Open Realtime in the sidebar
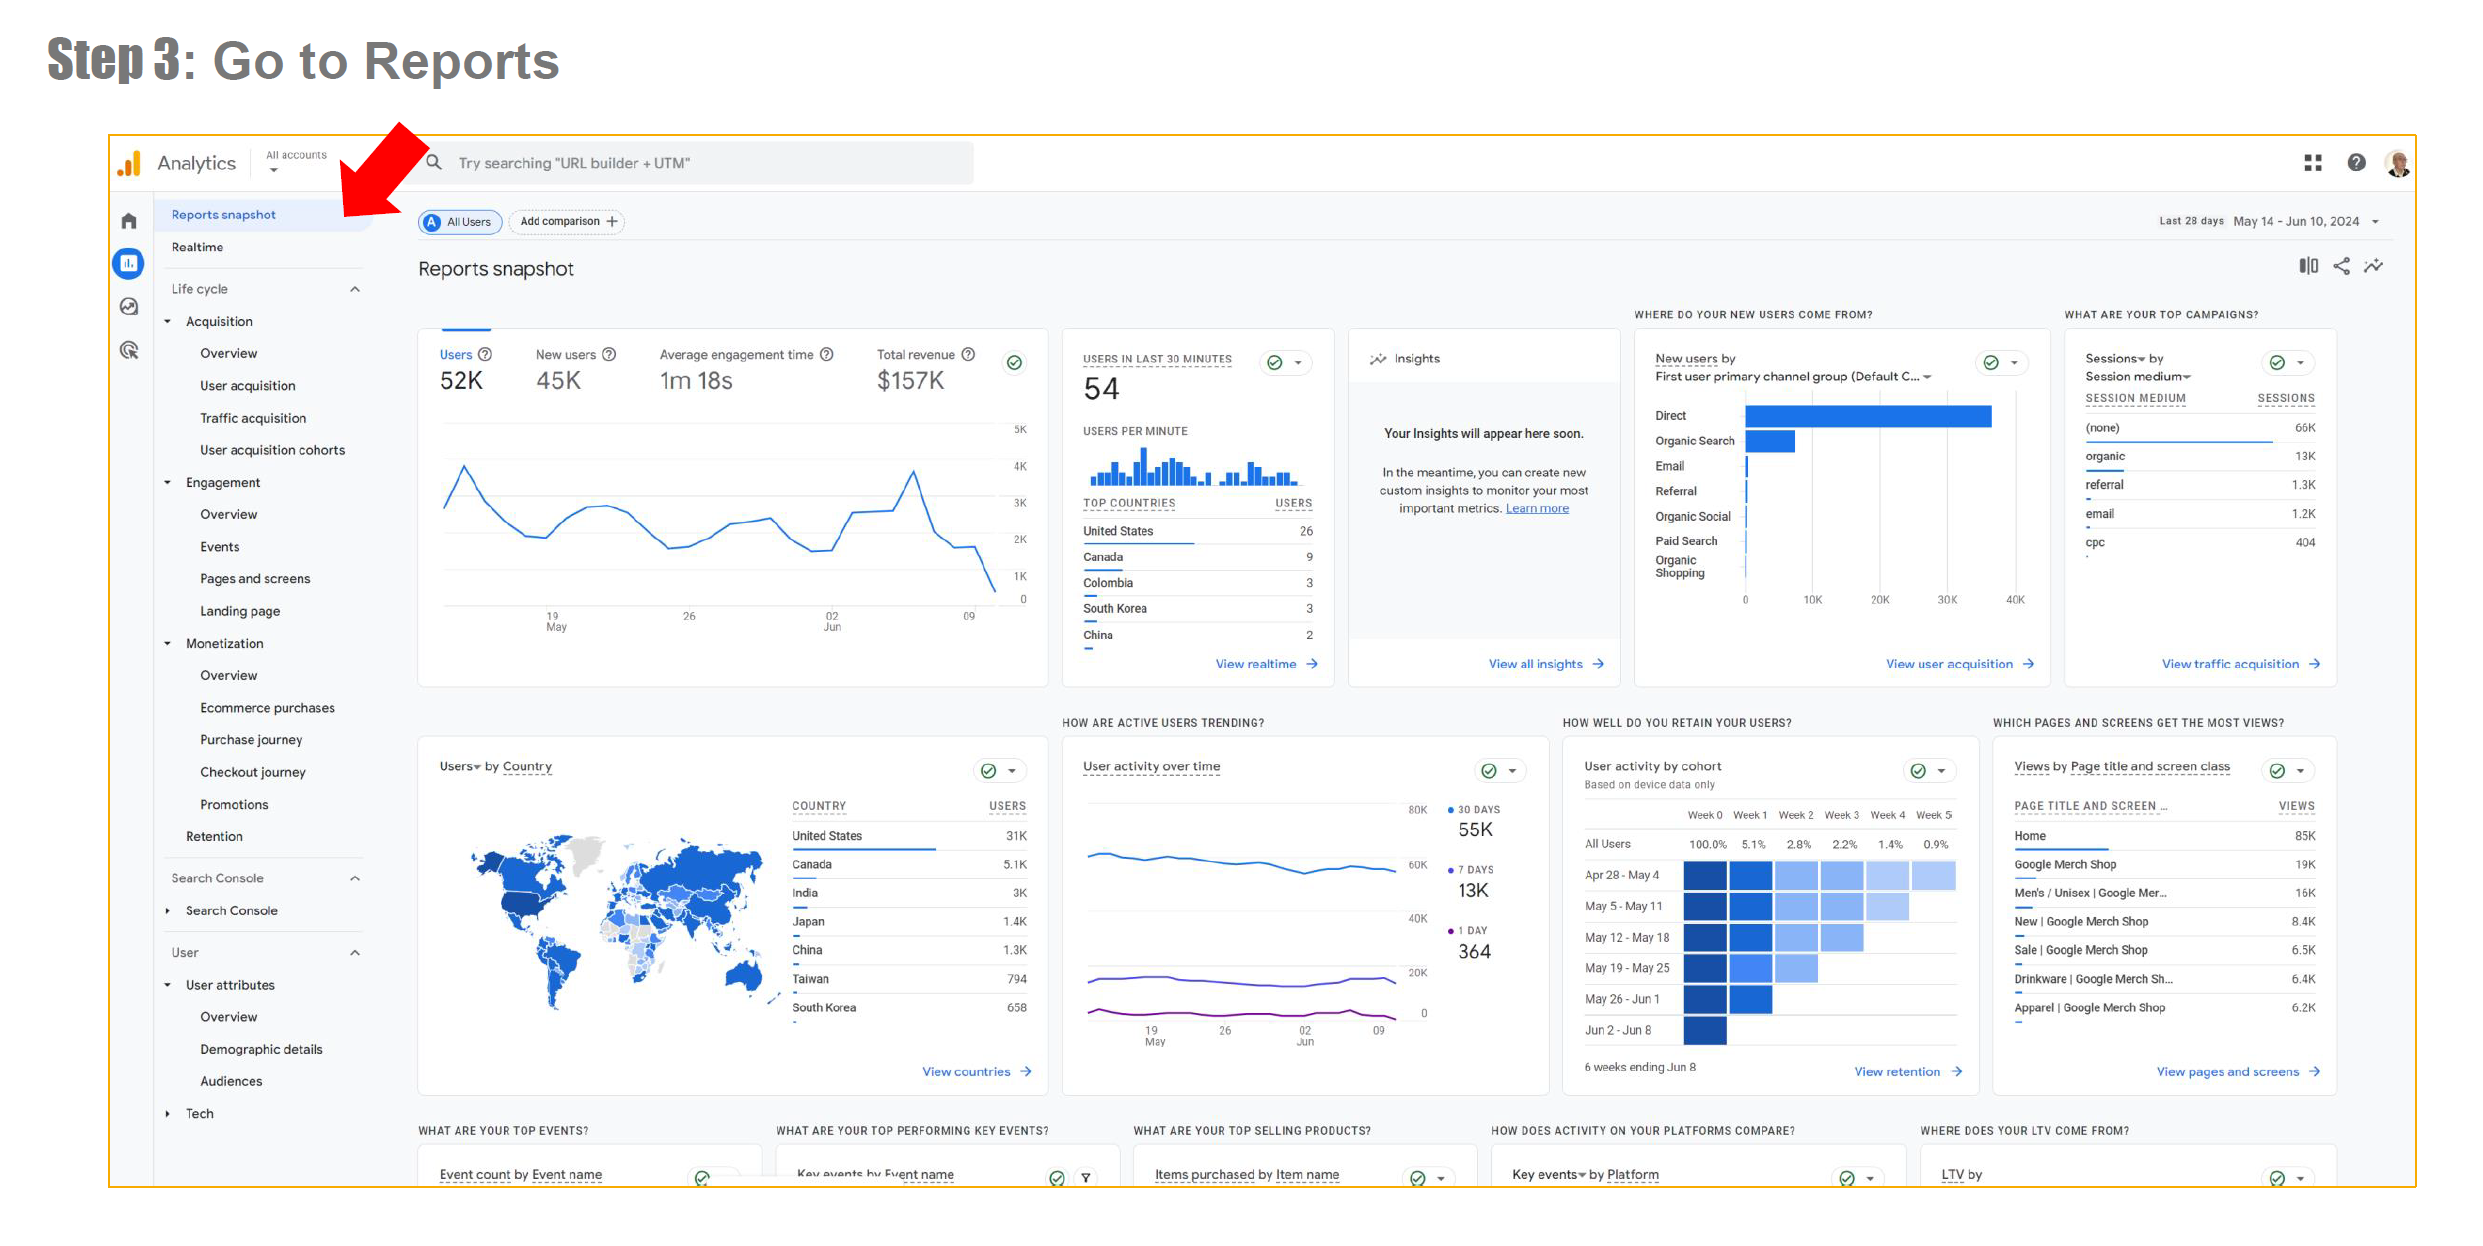Image resolution: width=2483 pixels, height=1246 pixels. click(197, 247)
